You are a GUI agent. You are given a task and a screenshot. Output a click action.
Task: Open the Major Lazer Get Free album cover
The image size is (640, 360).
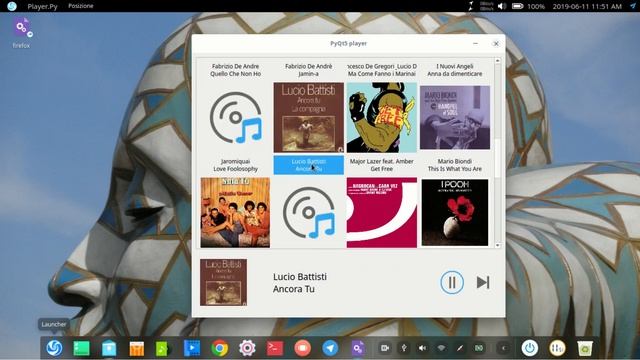pos(382,118)
